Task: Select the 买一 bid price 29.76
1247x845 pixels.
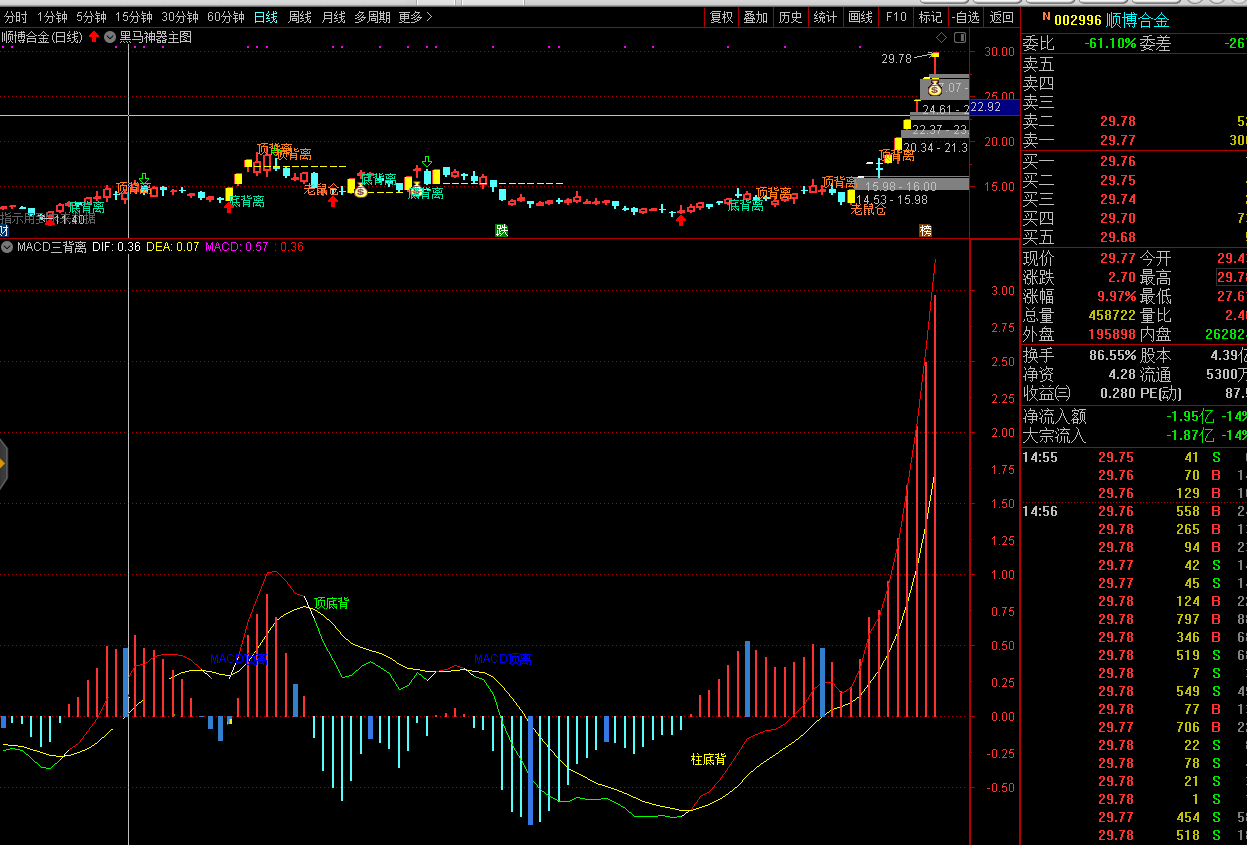Action: pos(1118,161)
